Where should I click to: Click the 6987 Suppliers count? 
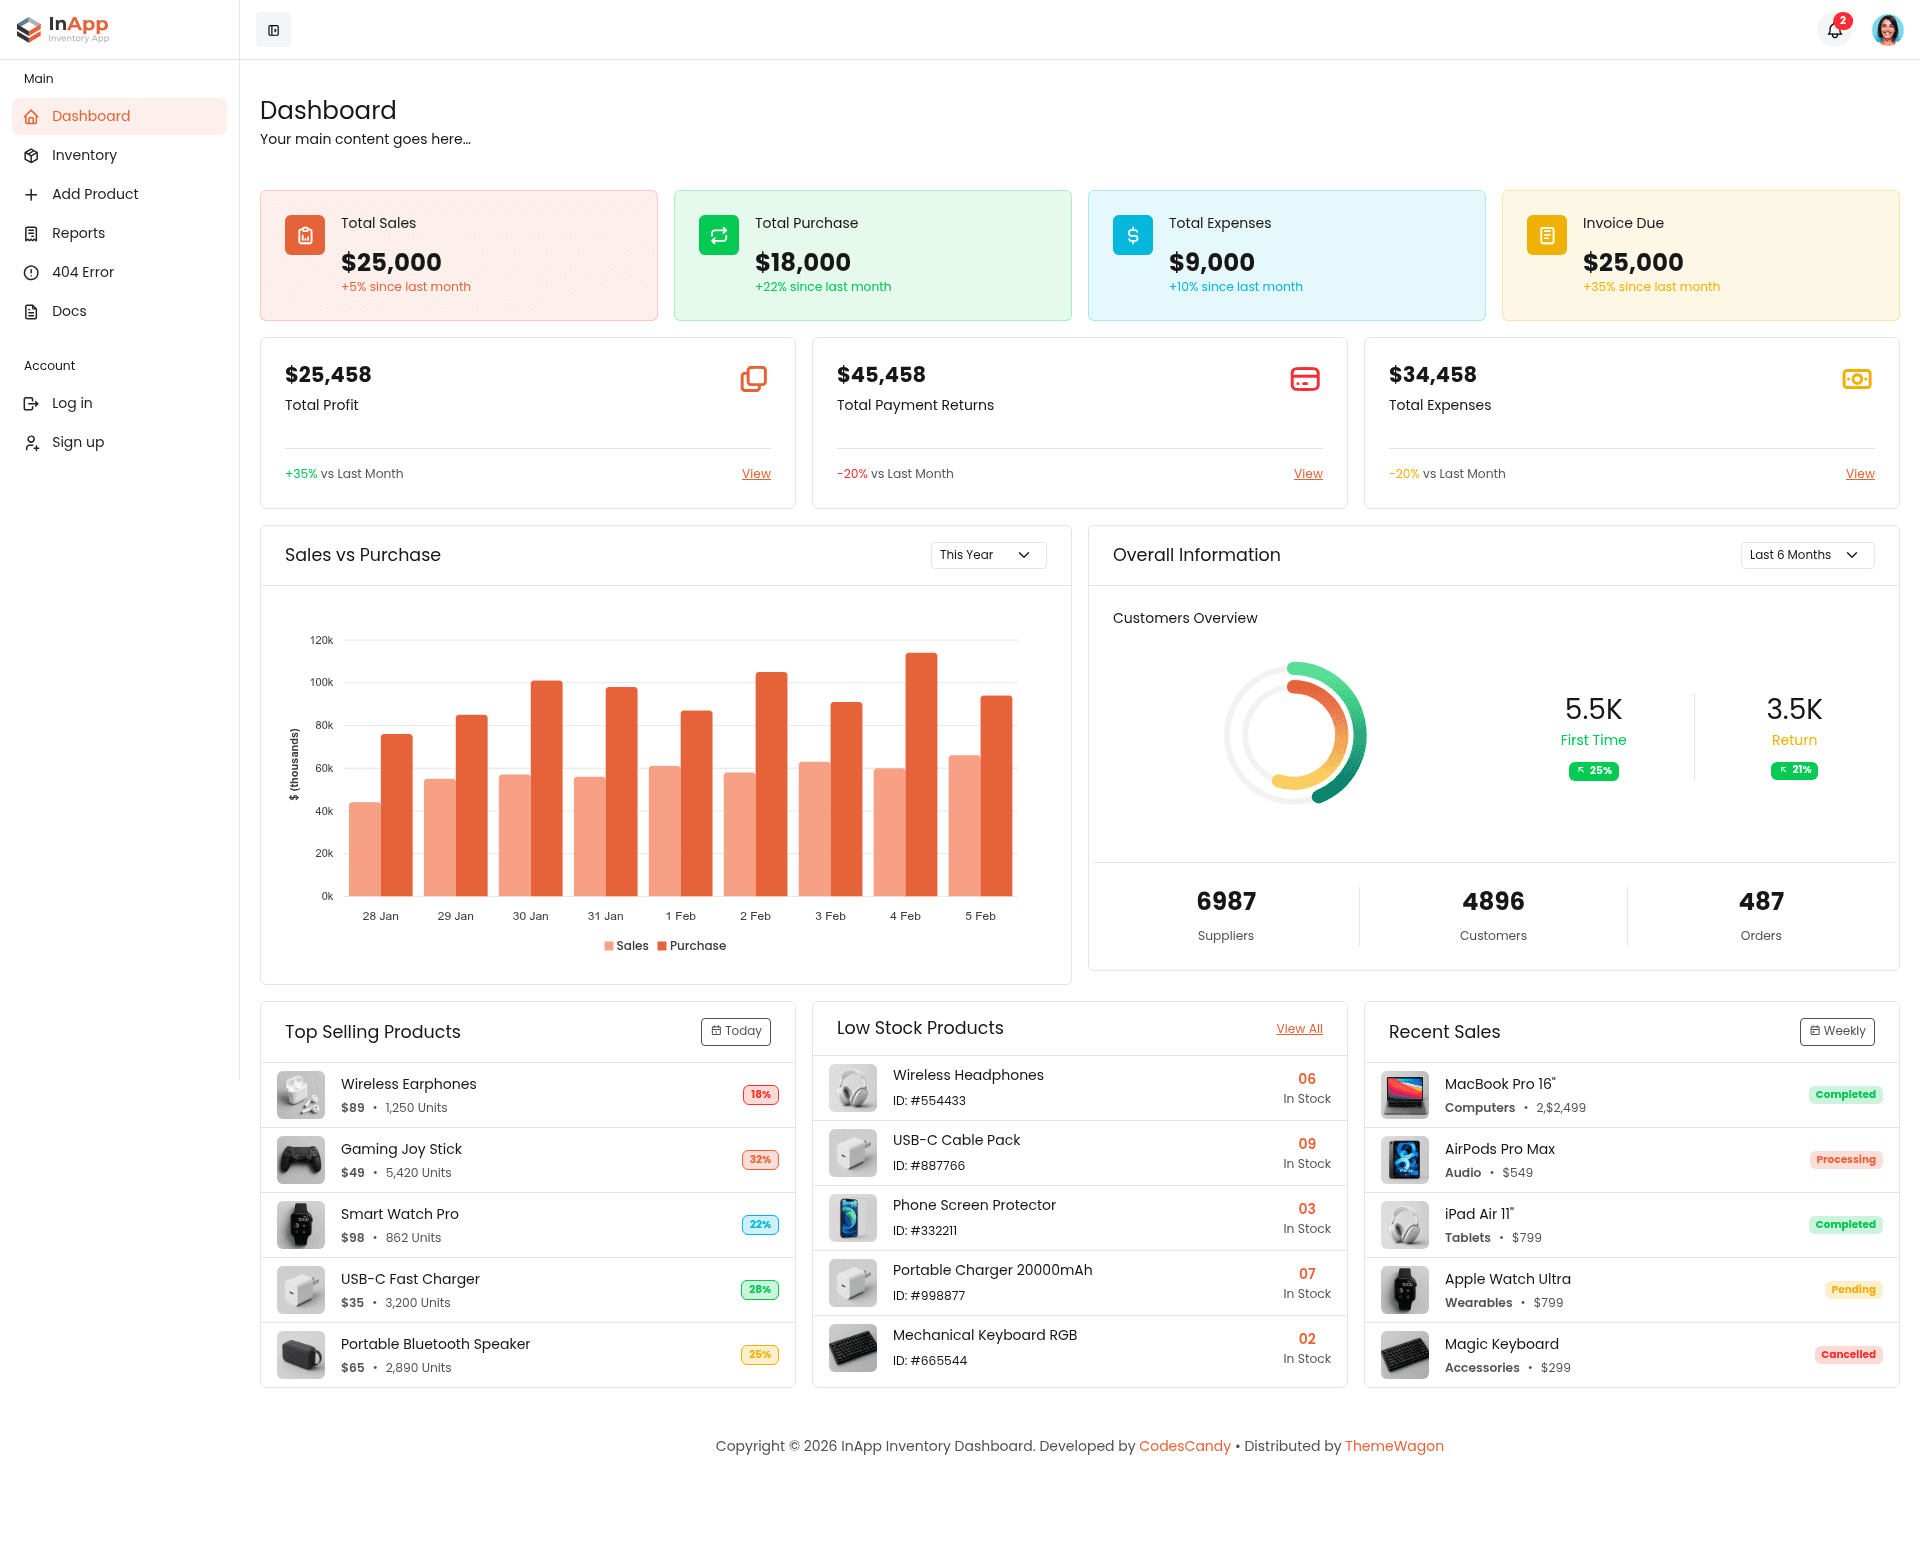tap(1226, 901)
